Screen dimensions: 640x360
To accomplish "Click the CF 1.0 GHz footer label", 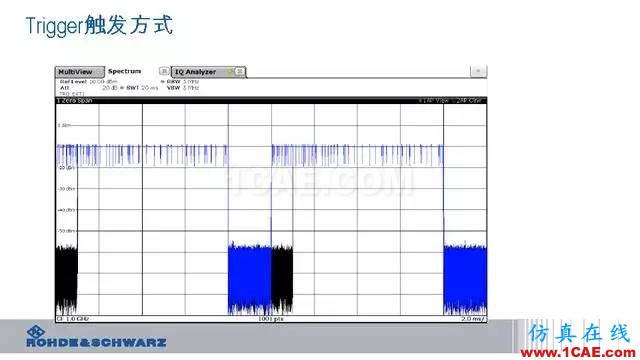I will 73,319.
